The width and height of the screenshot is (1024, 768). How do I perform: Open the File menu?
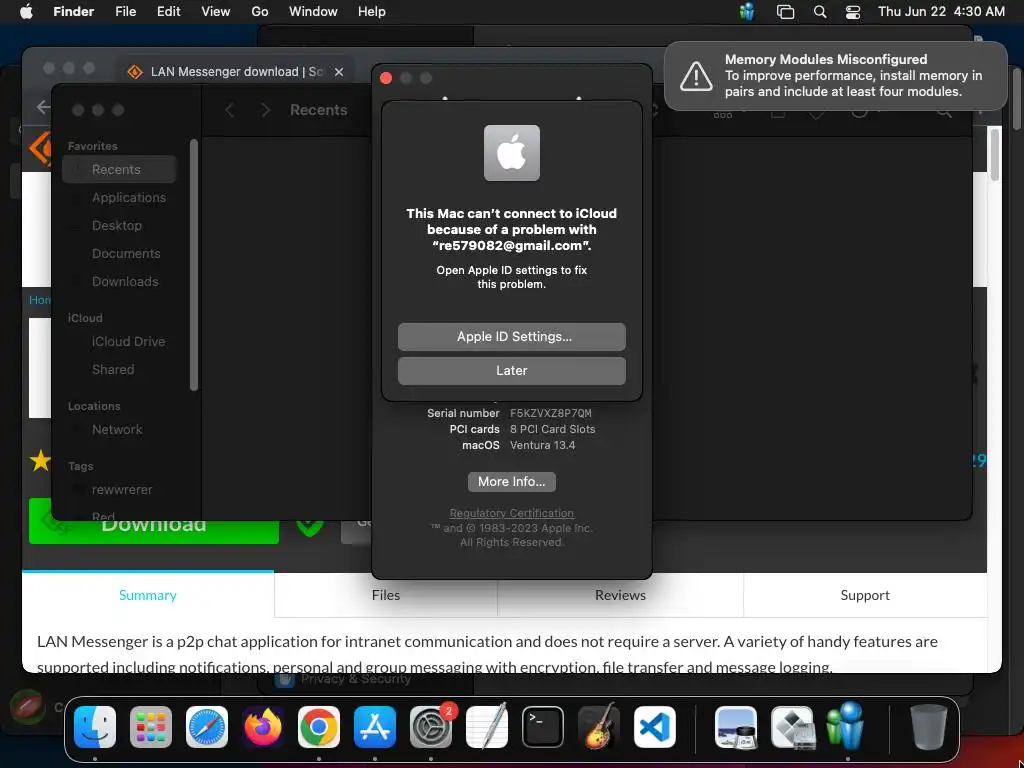click(x=125, y=12)
